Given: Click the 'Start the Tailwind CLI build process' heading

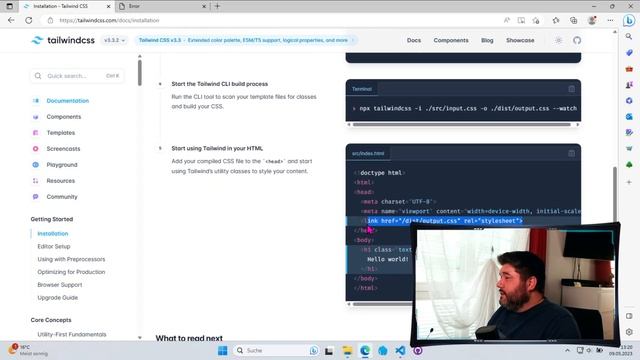Looking at the screenshot, I should click(220, 84).
